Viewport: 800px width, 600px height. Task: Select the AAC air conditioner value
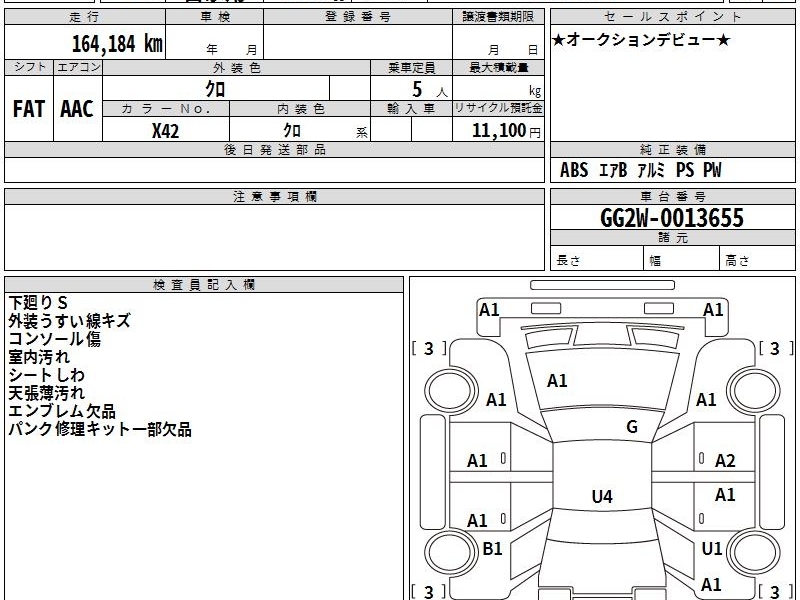click(x=77, y=109)
